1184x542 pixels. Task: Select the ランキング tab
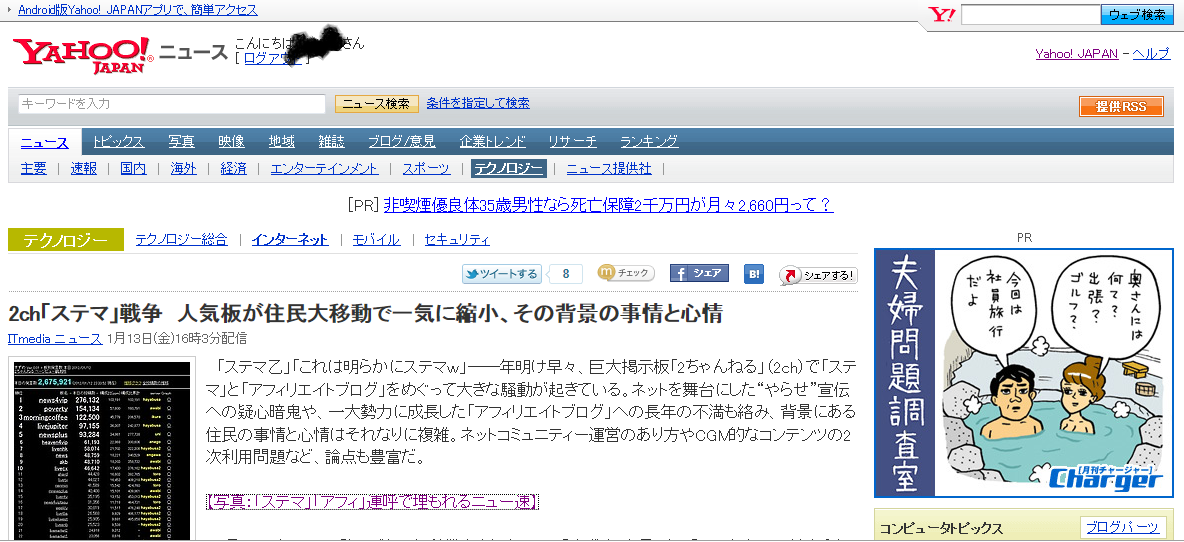tap(649, 141)
